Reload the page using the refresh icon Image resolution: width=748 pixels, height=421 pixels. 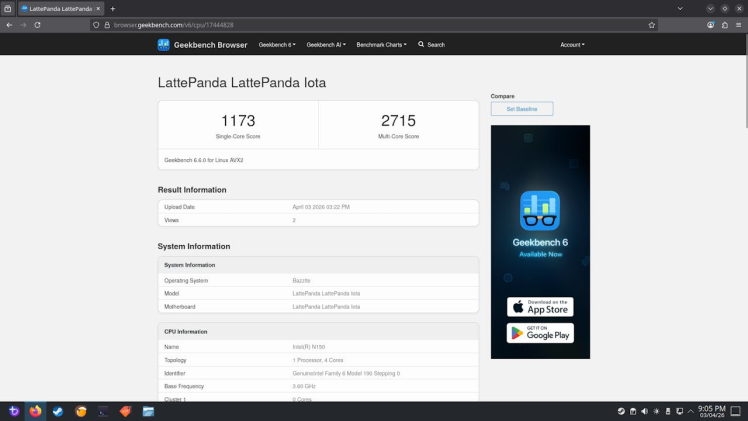click(37, 25)
